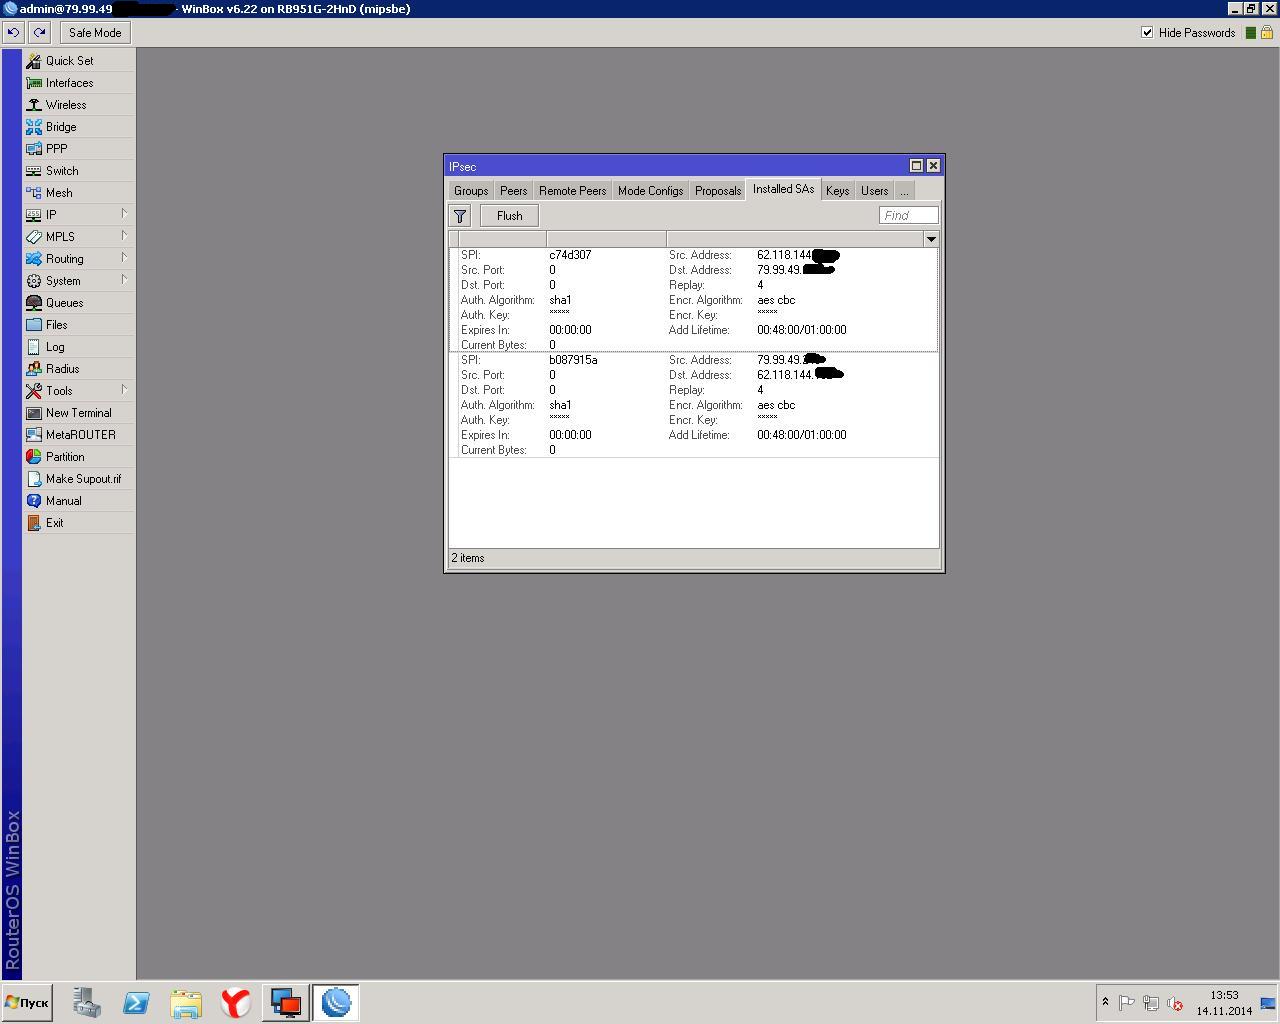
Task: Switch to the WinBox taskbar button
Action: 336,1003
